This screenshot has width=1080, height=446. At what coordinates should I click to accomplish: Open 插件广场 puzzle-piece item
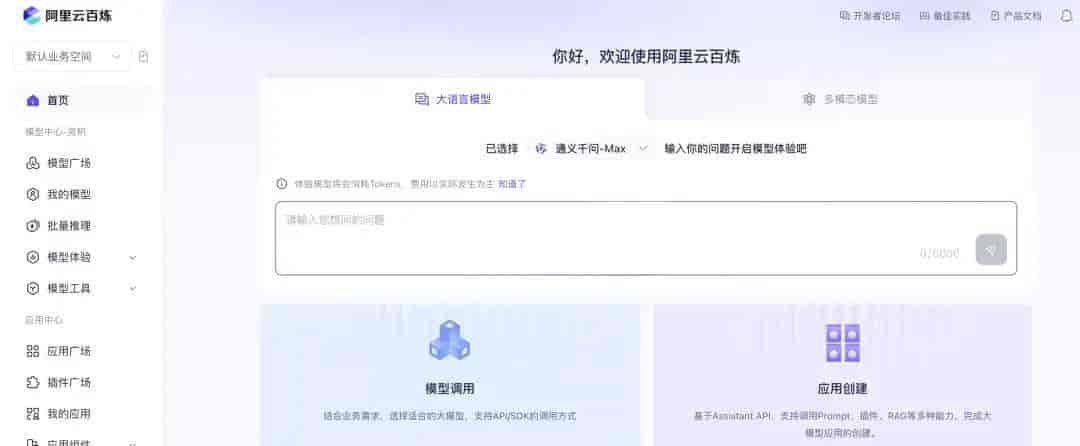[69, 383]
